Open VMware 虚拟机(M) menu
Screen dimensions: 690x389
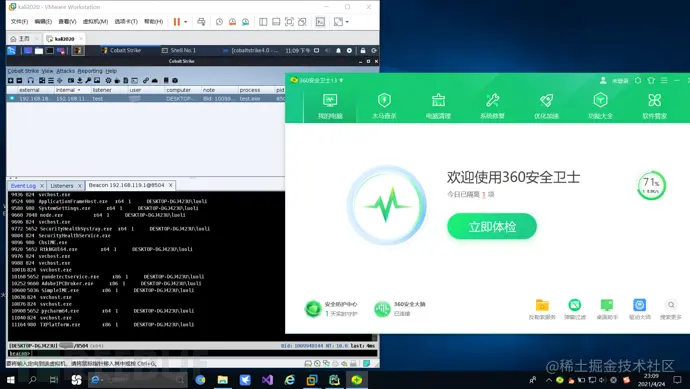click(95, 22)
